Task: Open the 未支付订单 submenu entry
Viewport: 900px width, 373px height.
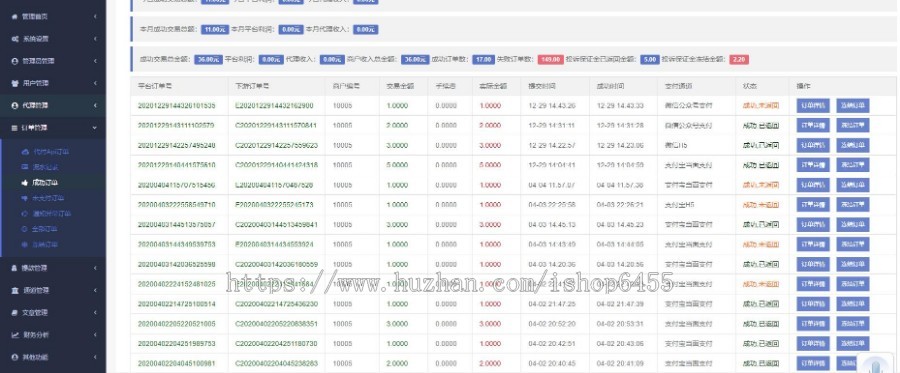Action: 48,198
